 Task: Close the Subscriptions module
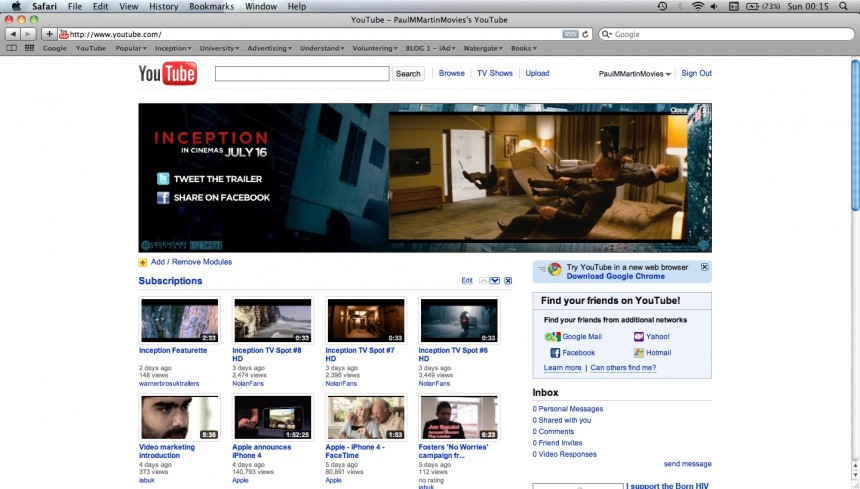pyautogui.click(x=508, y=281)
